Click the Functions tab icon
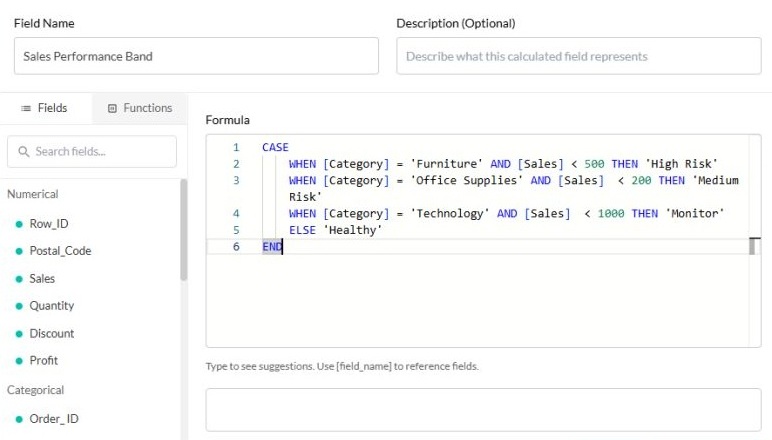This screenshot has width=772, height=440. (112, 108)
